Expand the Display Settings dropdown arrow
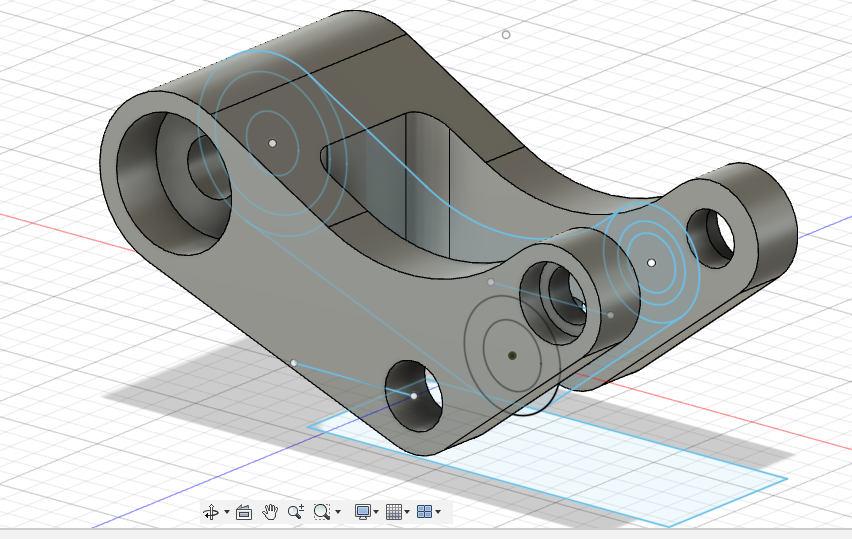This screenshot has width=852, height=539. (378, 513)
